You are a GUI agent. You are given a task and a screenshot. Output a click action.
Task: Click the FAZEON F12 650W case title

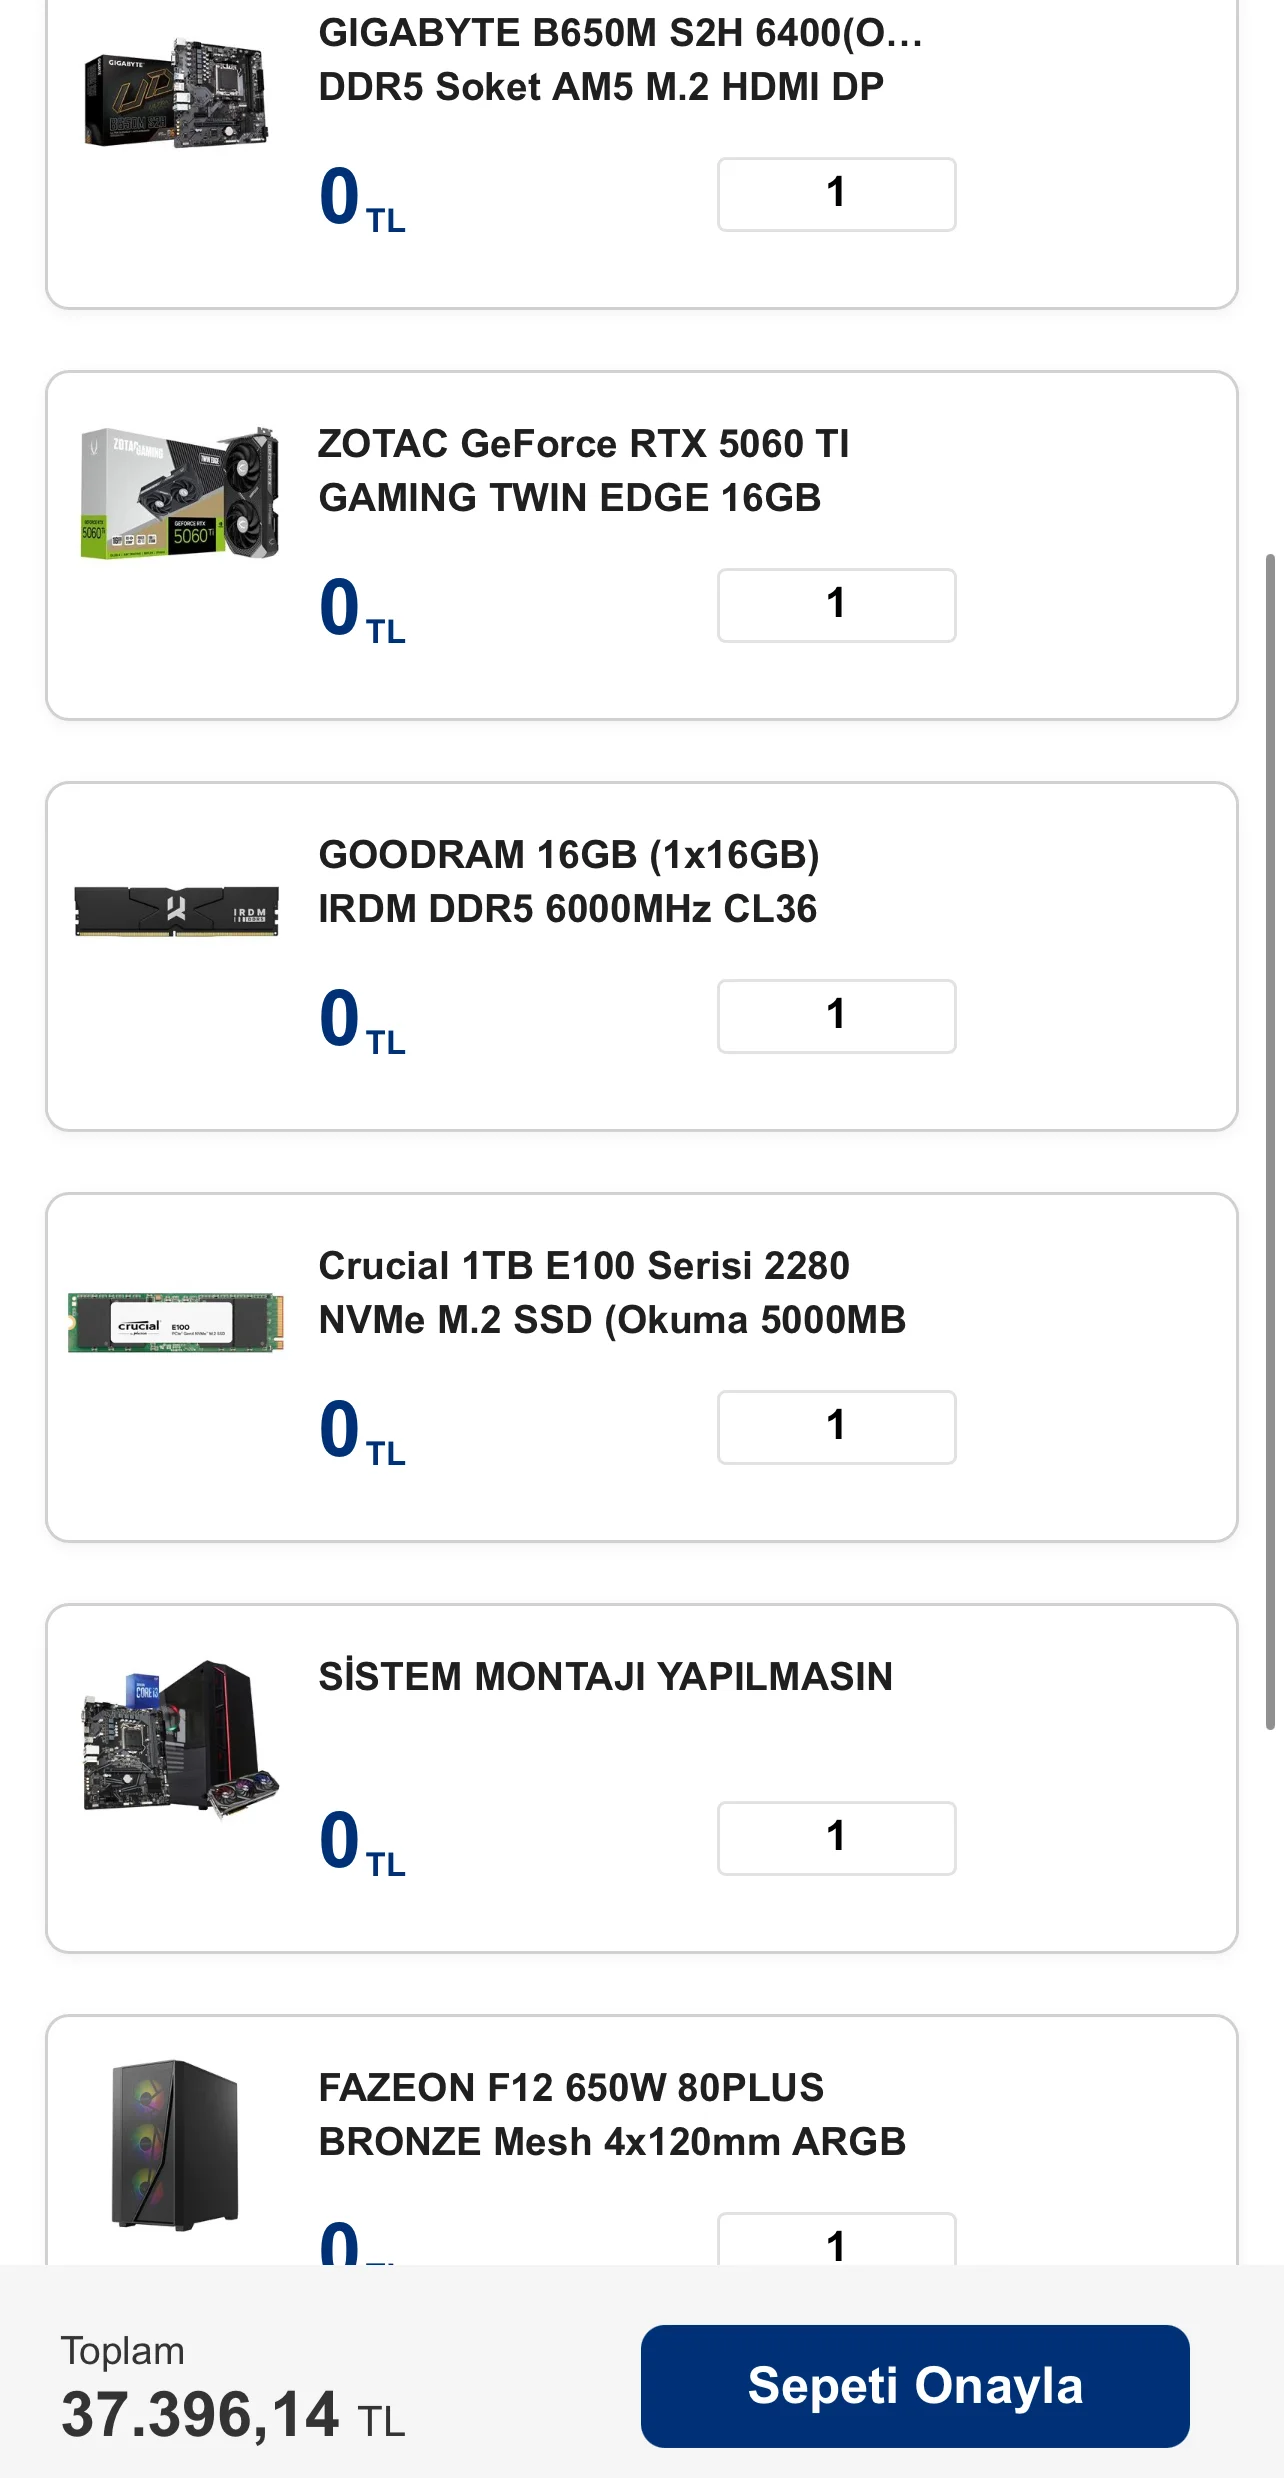pyautogui.click(x=612, y=2114)
